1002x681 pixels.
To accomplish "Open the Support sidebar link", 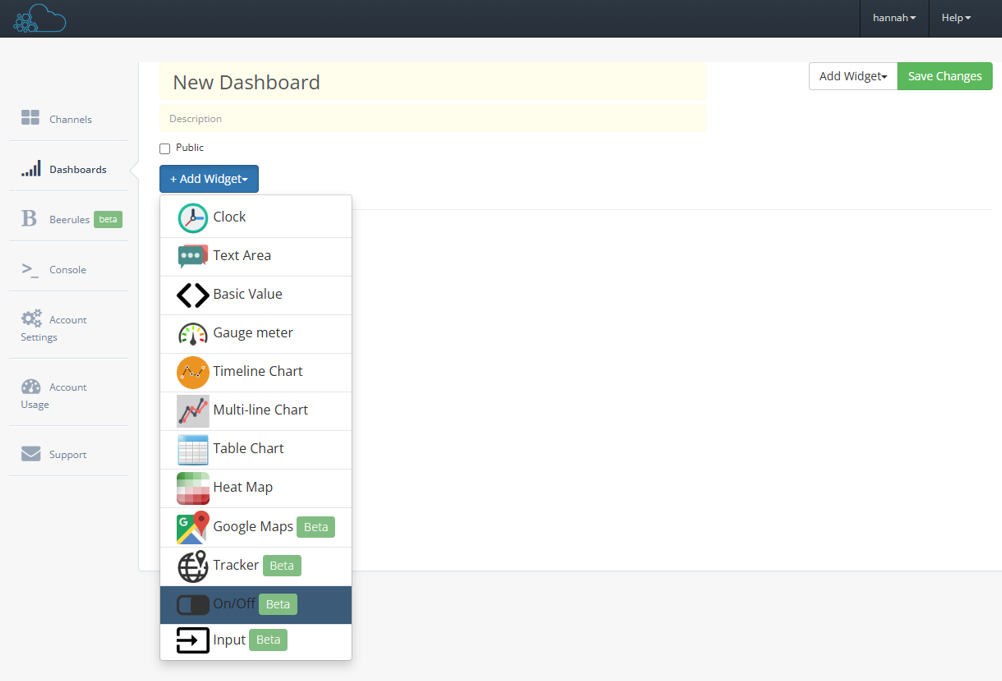I will click(x=68, y=454).
